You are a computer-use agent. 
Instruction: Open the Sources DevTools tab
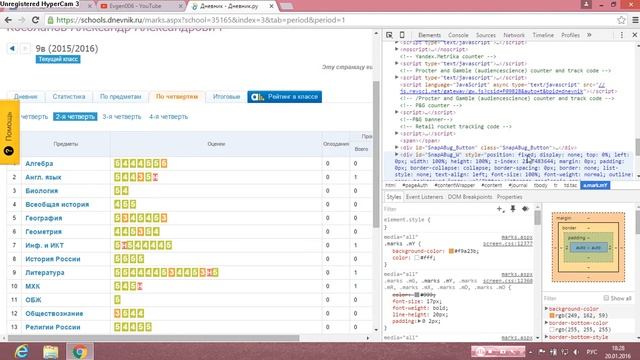[485, 35]
